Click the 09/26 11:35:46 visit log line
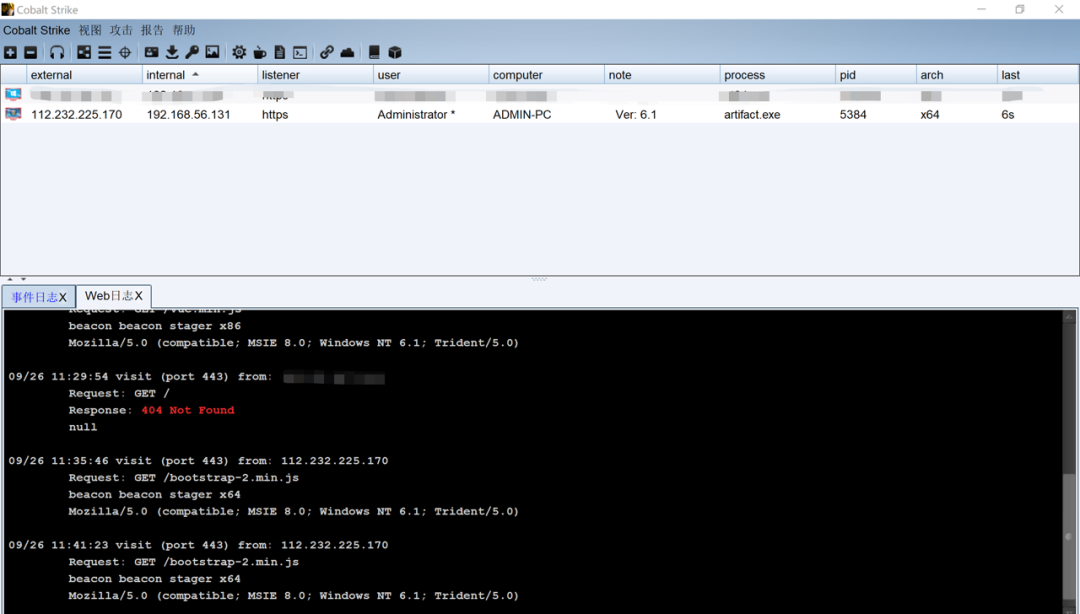Screen dimensions: 1080x614 (198, 461)
